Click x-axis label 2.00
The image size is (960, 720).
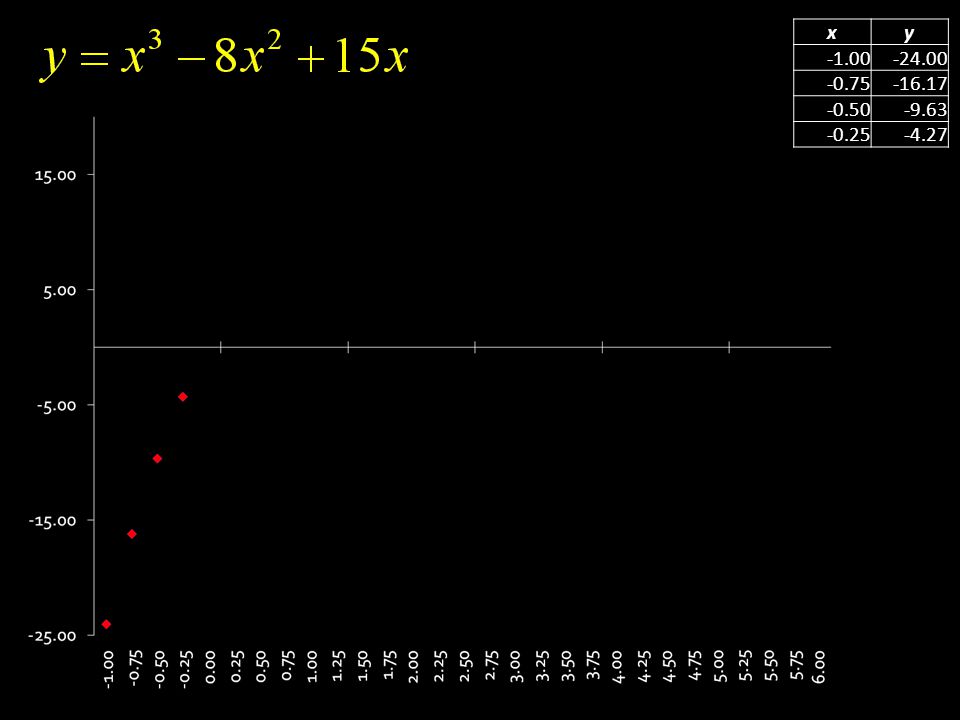point(413,666)
